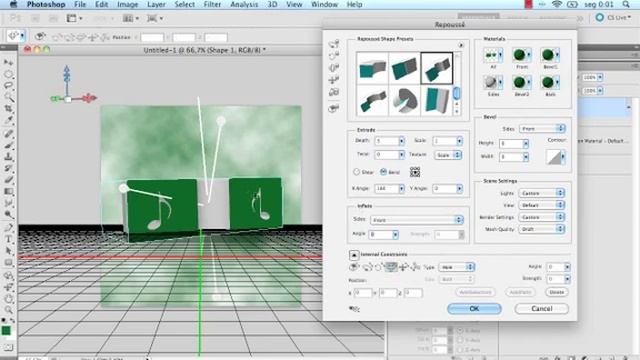Open the Inflate Sides dropdown
The image size is (640, 360).
(417, 220)
